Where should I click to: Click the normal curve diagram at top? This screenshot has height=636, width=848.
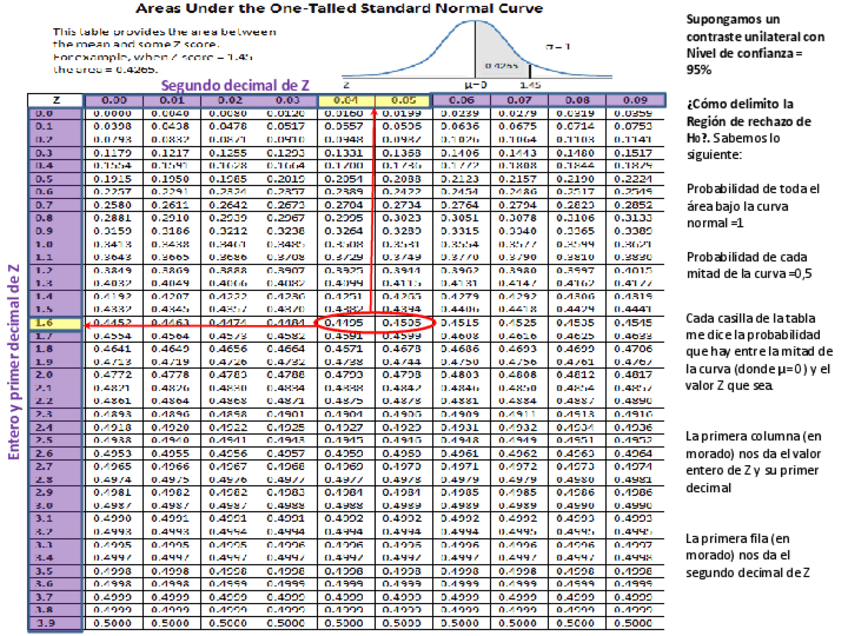click(x=476, y=57)
